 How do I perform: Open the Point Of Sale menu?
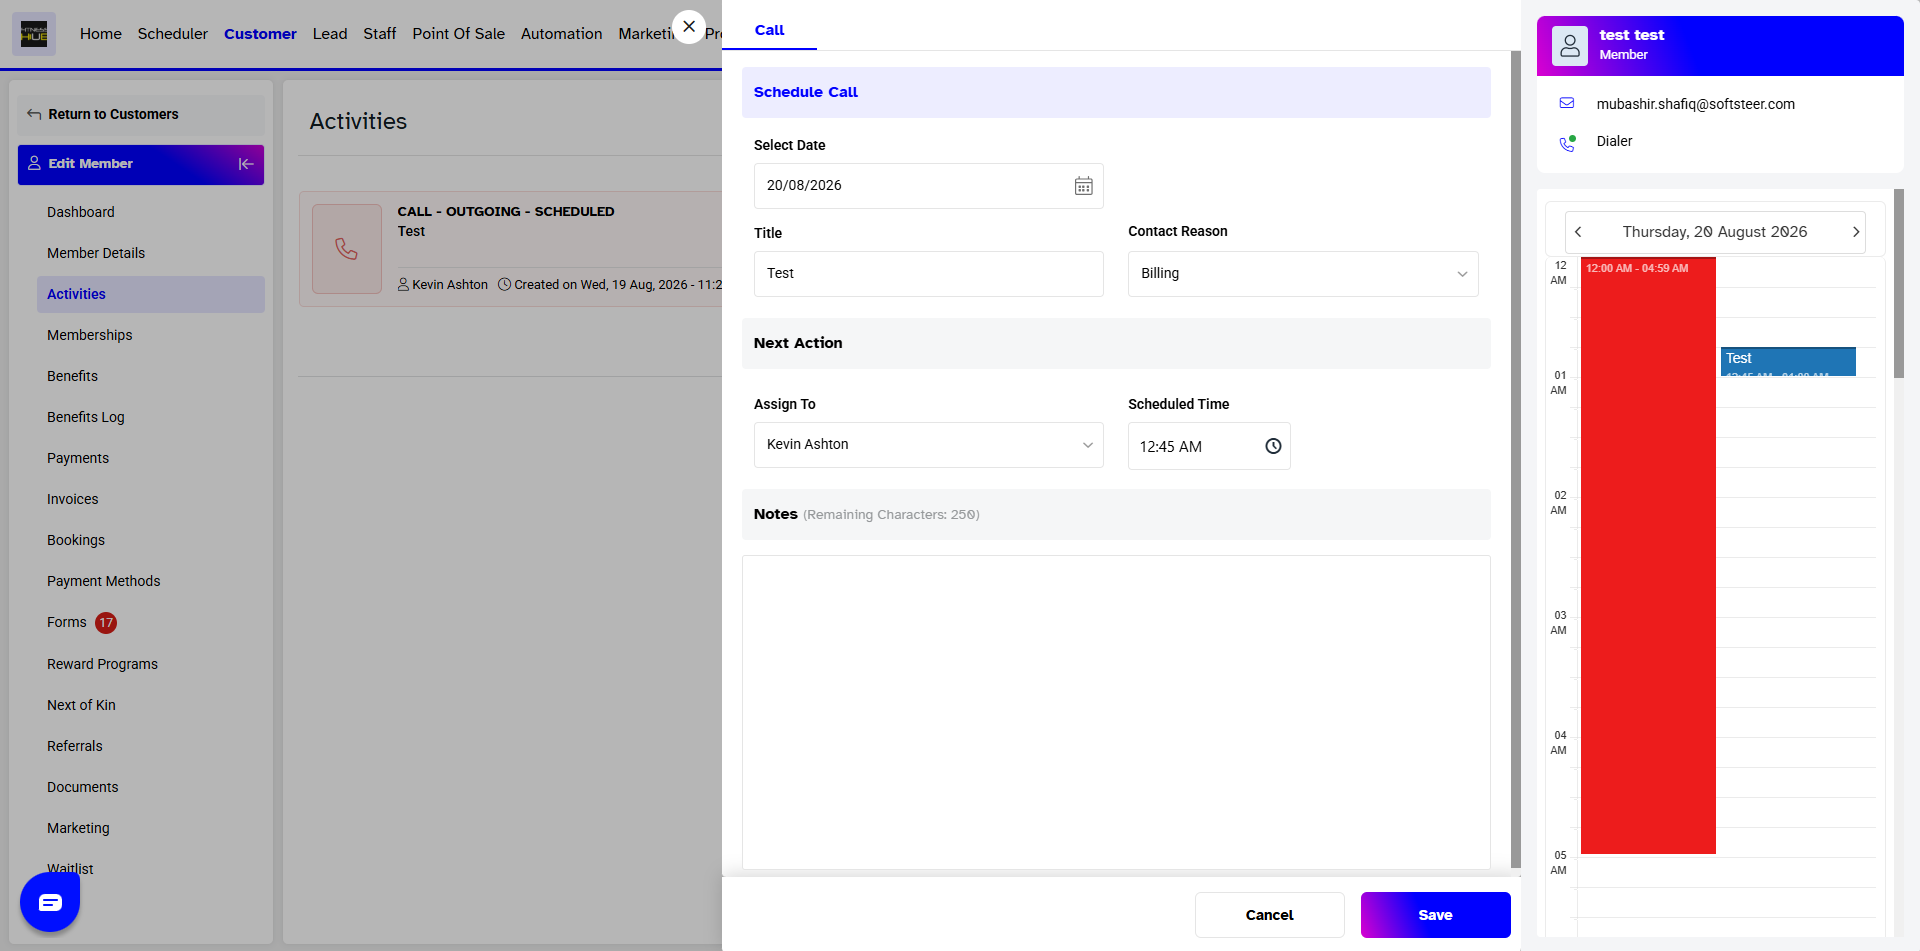459,34
